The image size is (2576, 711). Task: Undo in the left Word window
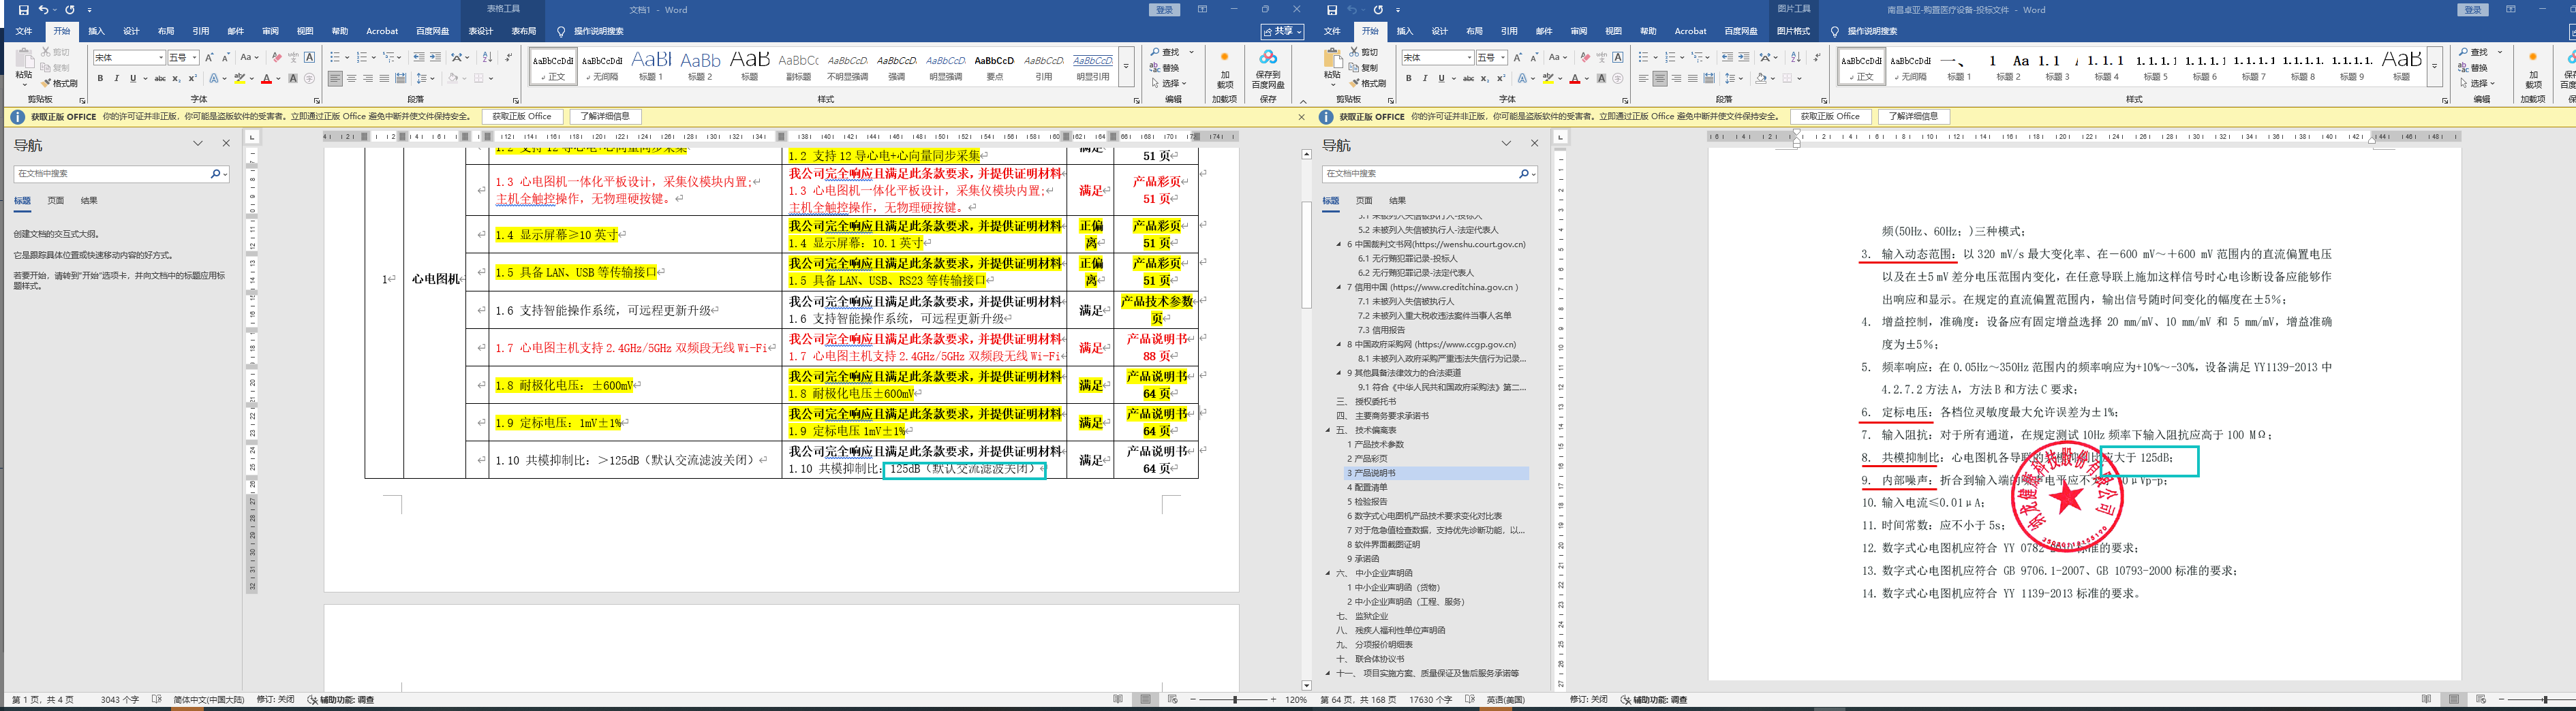point(43,10)
